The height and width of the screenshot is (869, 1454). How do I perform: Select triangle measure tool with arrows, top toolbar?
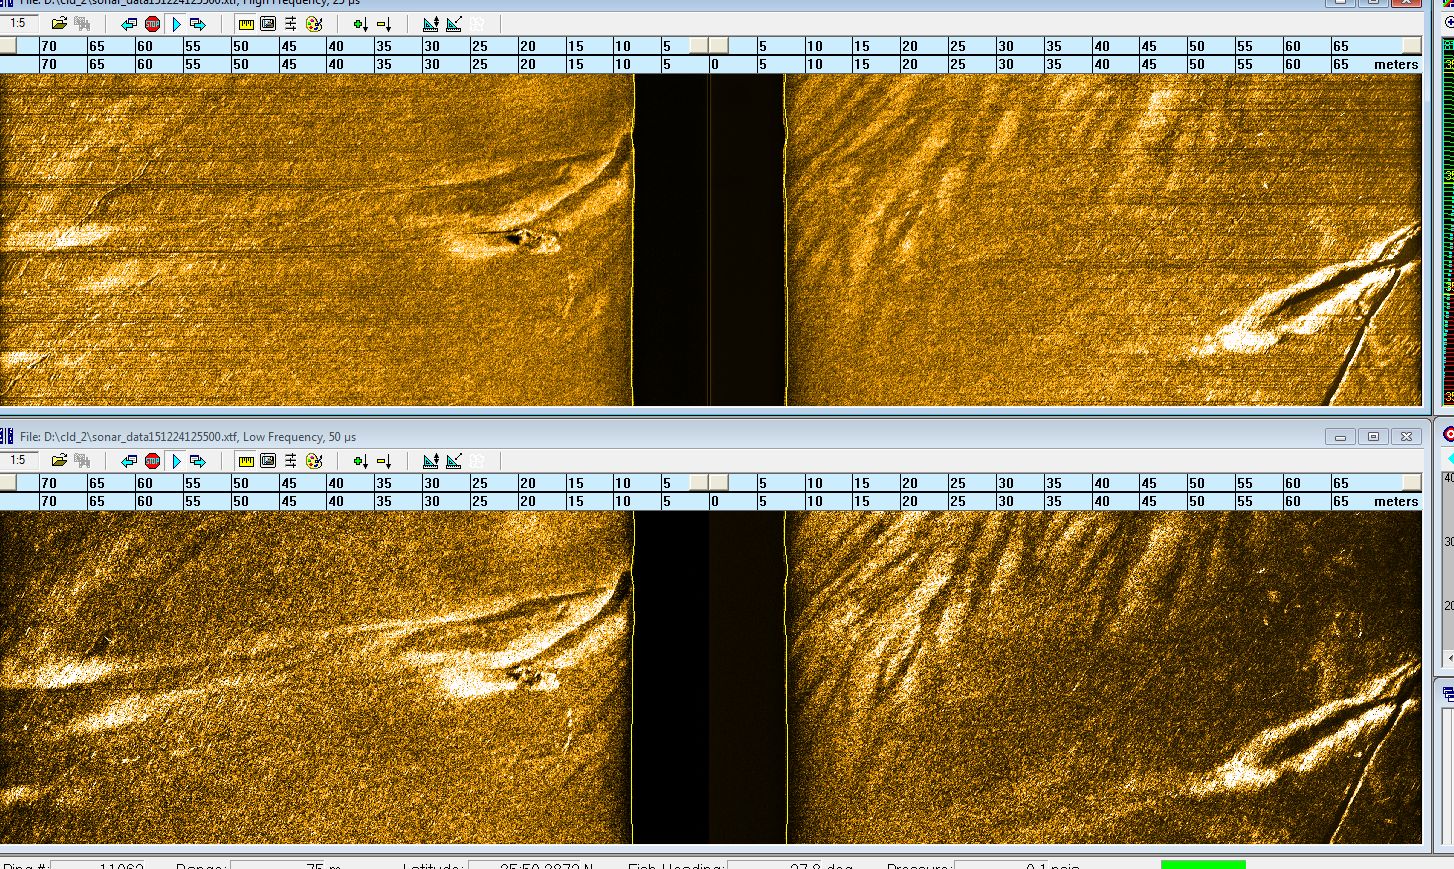(x=431, y=24)
